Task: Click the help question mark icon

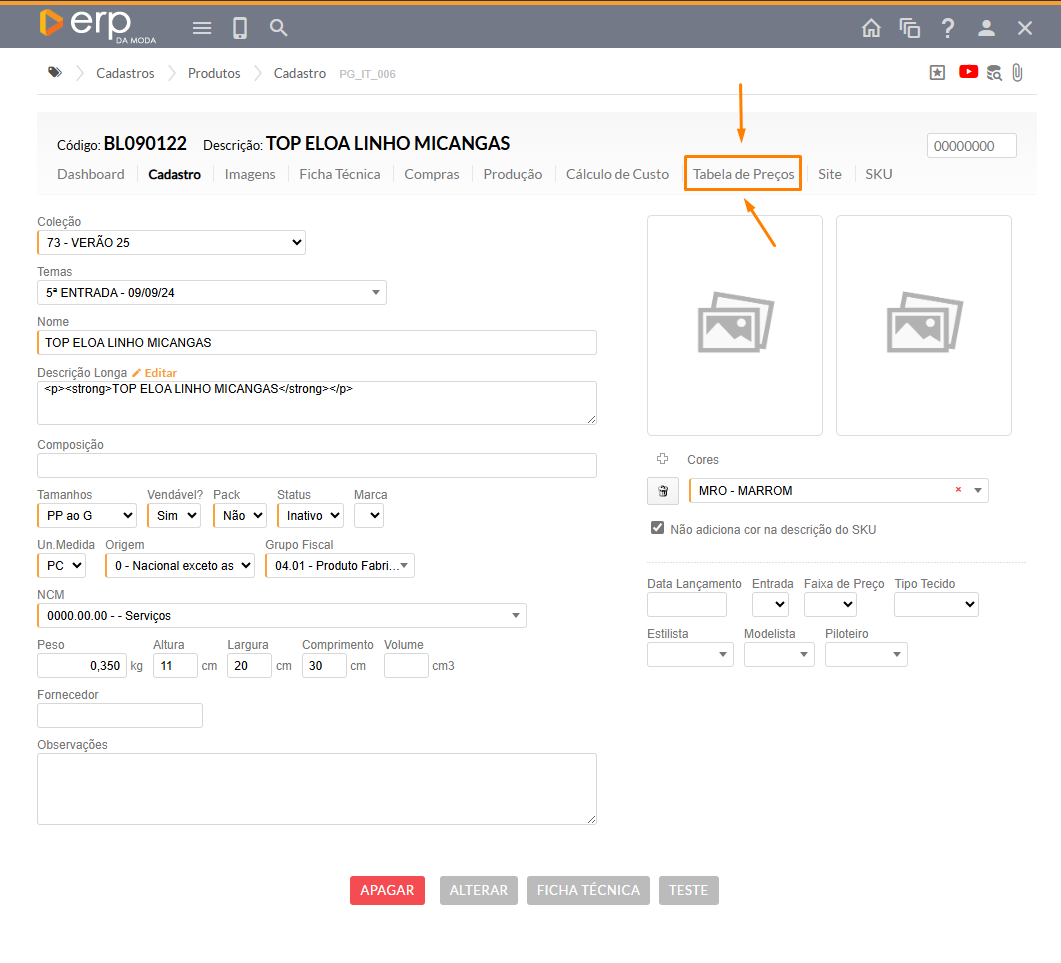Action: tap(948, 28)
